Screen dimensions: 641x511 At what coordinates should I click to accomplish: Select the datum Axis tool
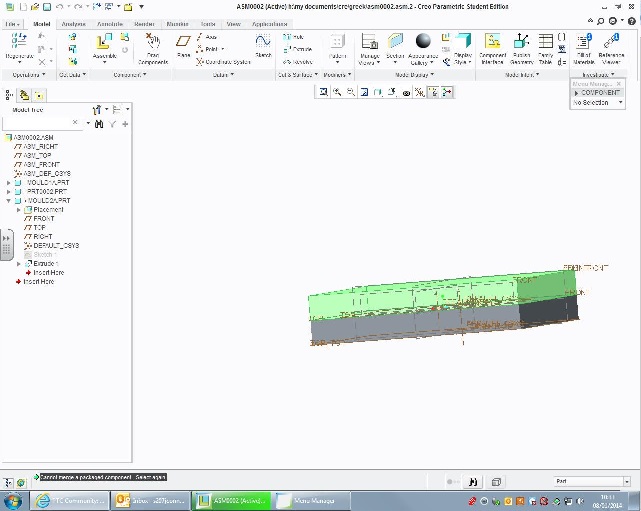tap(206, 37)
